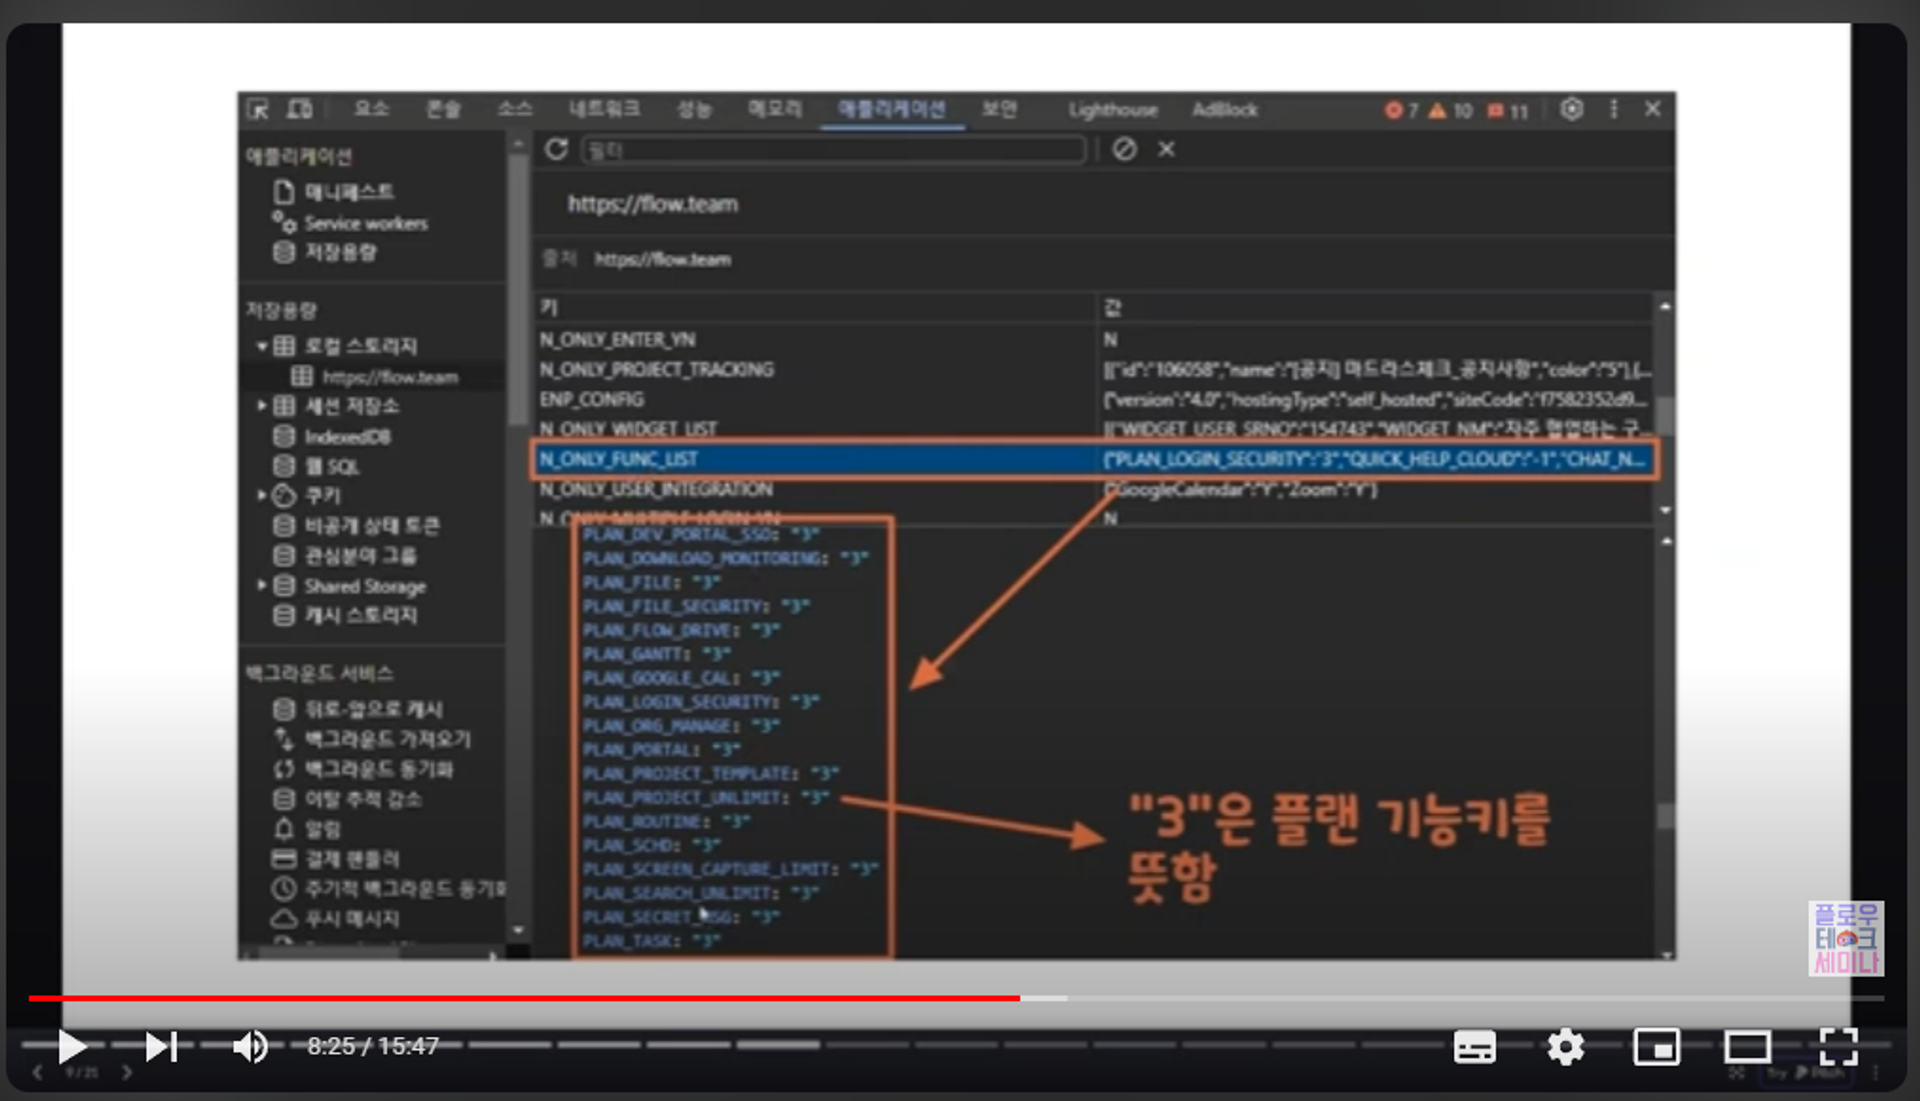
Task: Open video settings gear
Action: click(1565, 1047)
